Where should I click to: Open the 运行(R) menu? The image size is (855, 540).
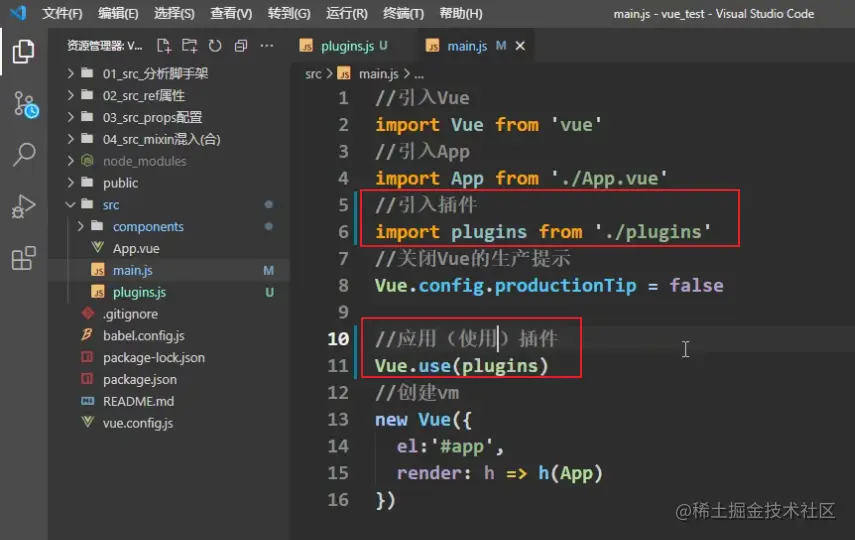[346, 13]
